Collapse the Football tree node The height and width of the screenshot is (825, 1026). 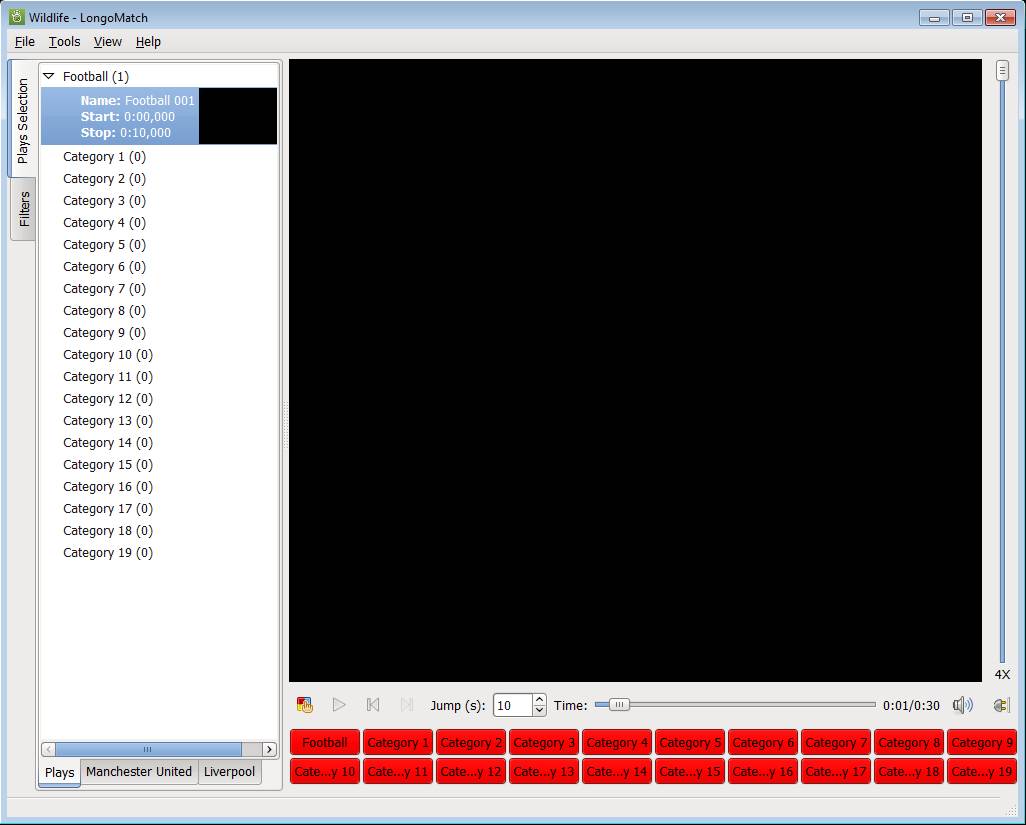click(x=48, y=77)
